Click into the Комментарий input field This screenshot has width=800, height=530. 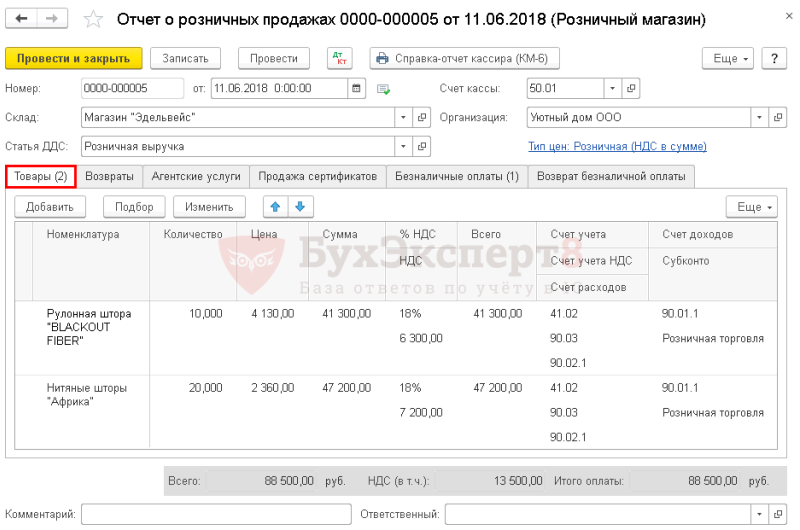coord(216,514)
